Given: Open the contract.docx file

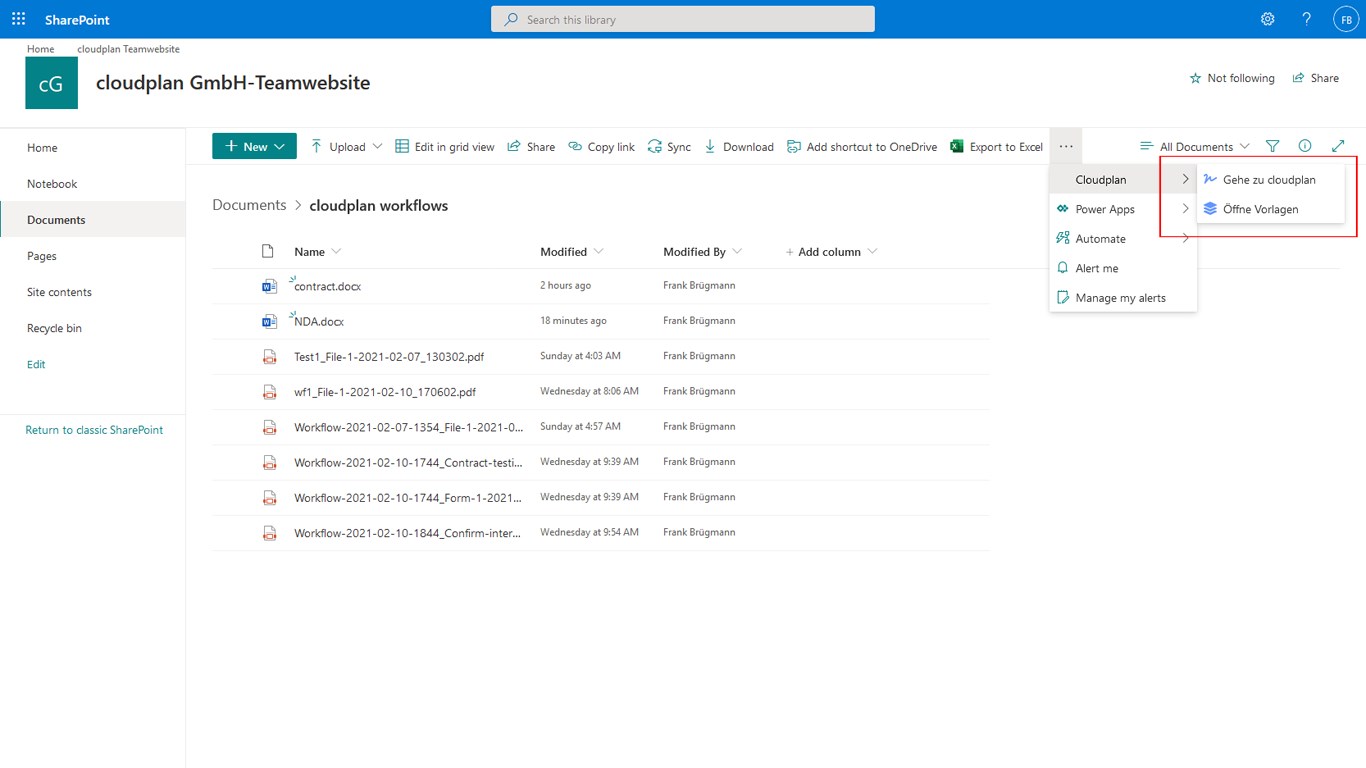Looking at the screenshot, I should pos(327,286).
